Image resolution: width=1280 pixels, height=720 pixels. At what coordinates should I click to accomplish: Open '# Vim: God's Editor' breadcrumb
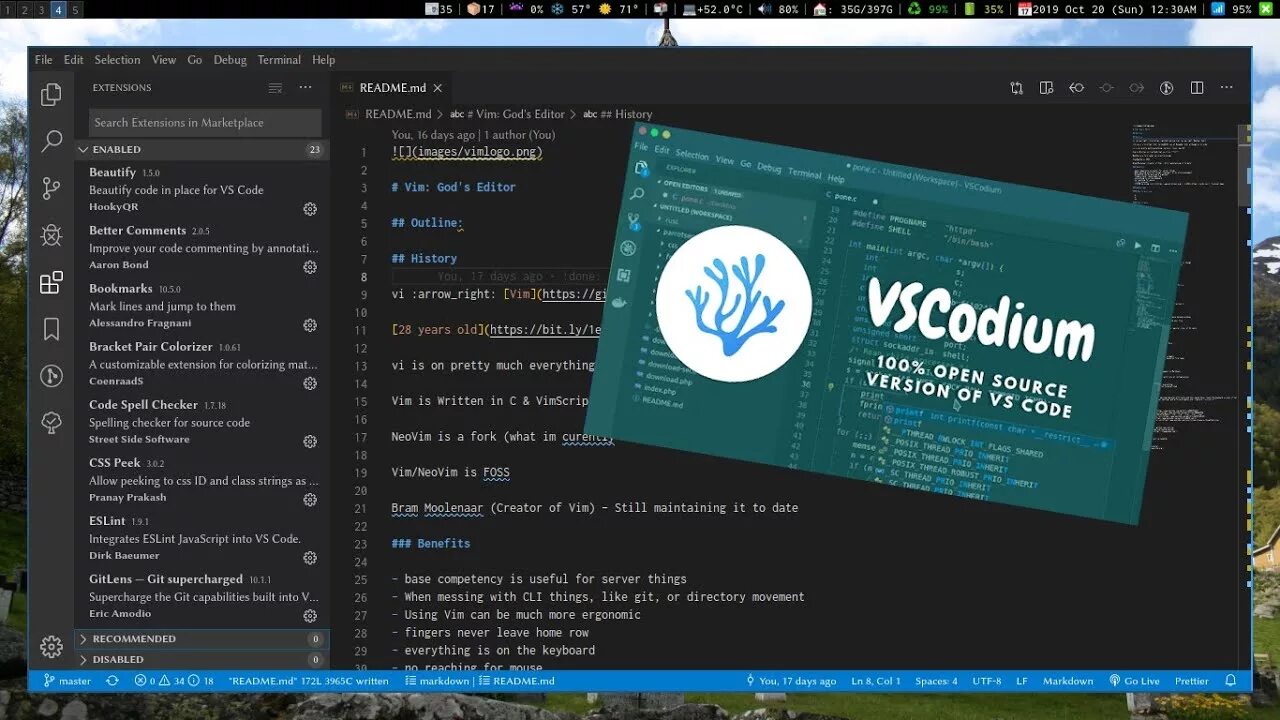point(506,114)
